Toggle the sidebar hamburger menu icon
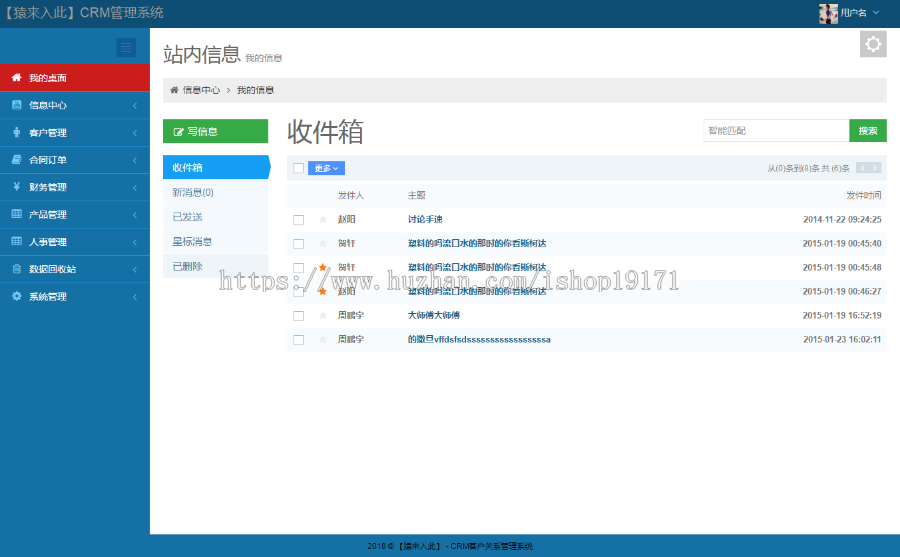The height and width of the screenshot is (557, 900). [126, 47]
